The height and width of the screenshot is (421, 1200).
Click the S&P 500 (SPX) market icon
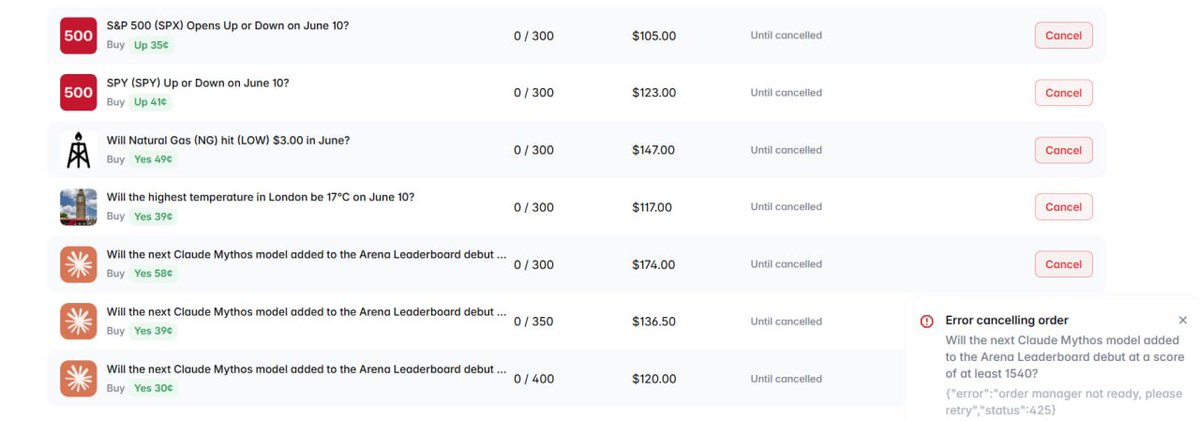(x=78, y=35)
